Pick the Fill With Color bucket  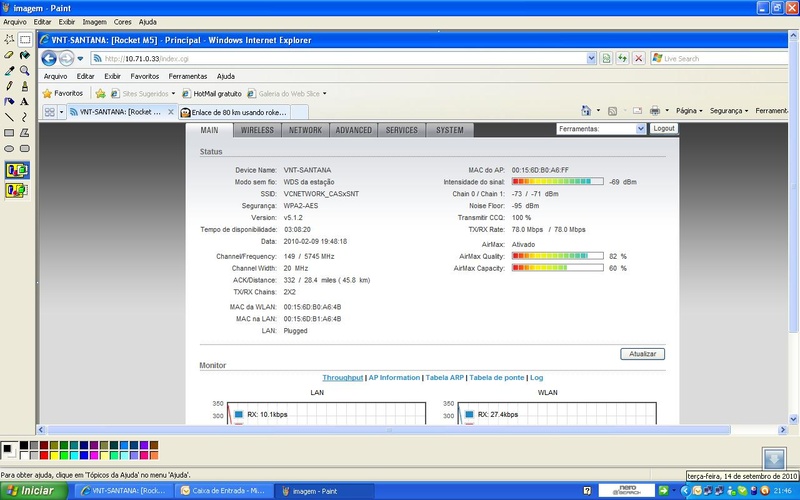coord(24,55)
